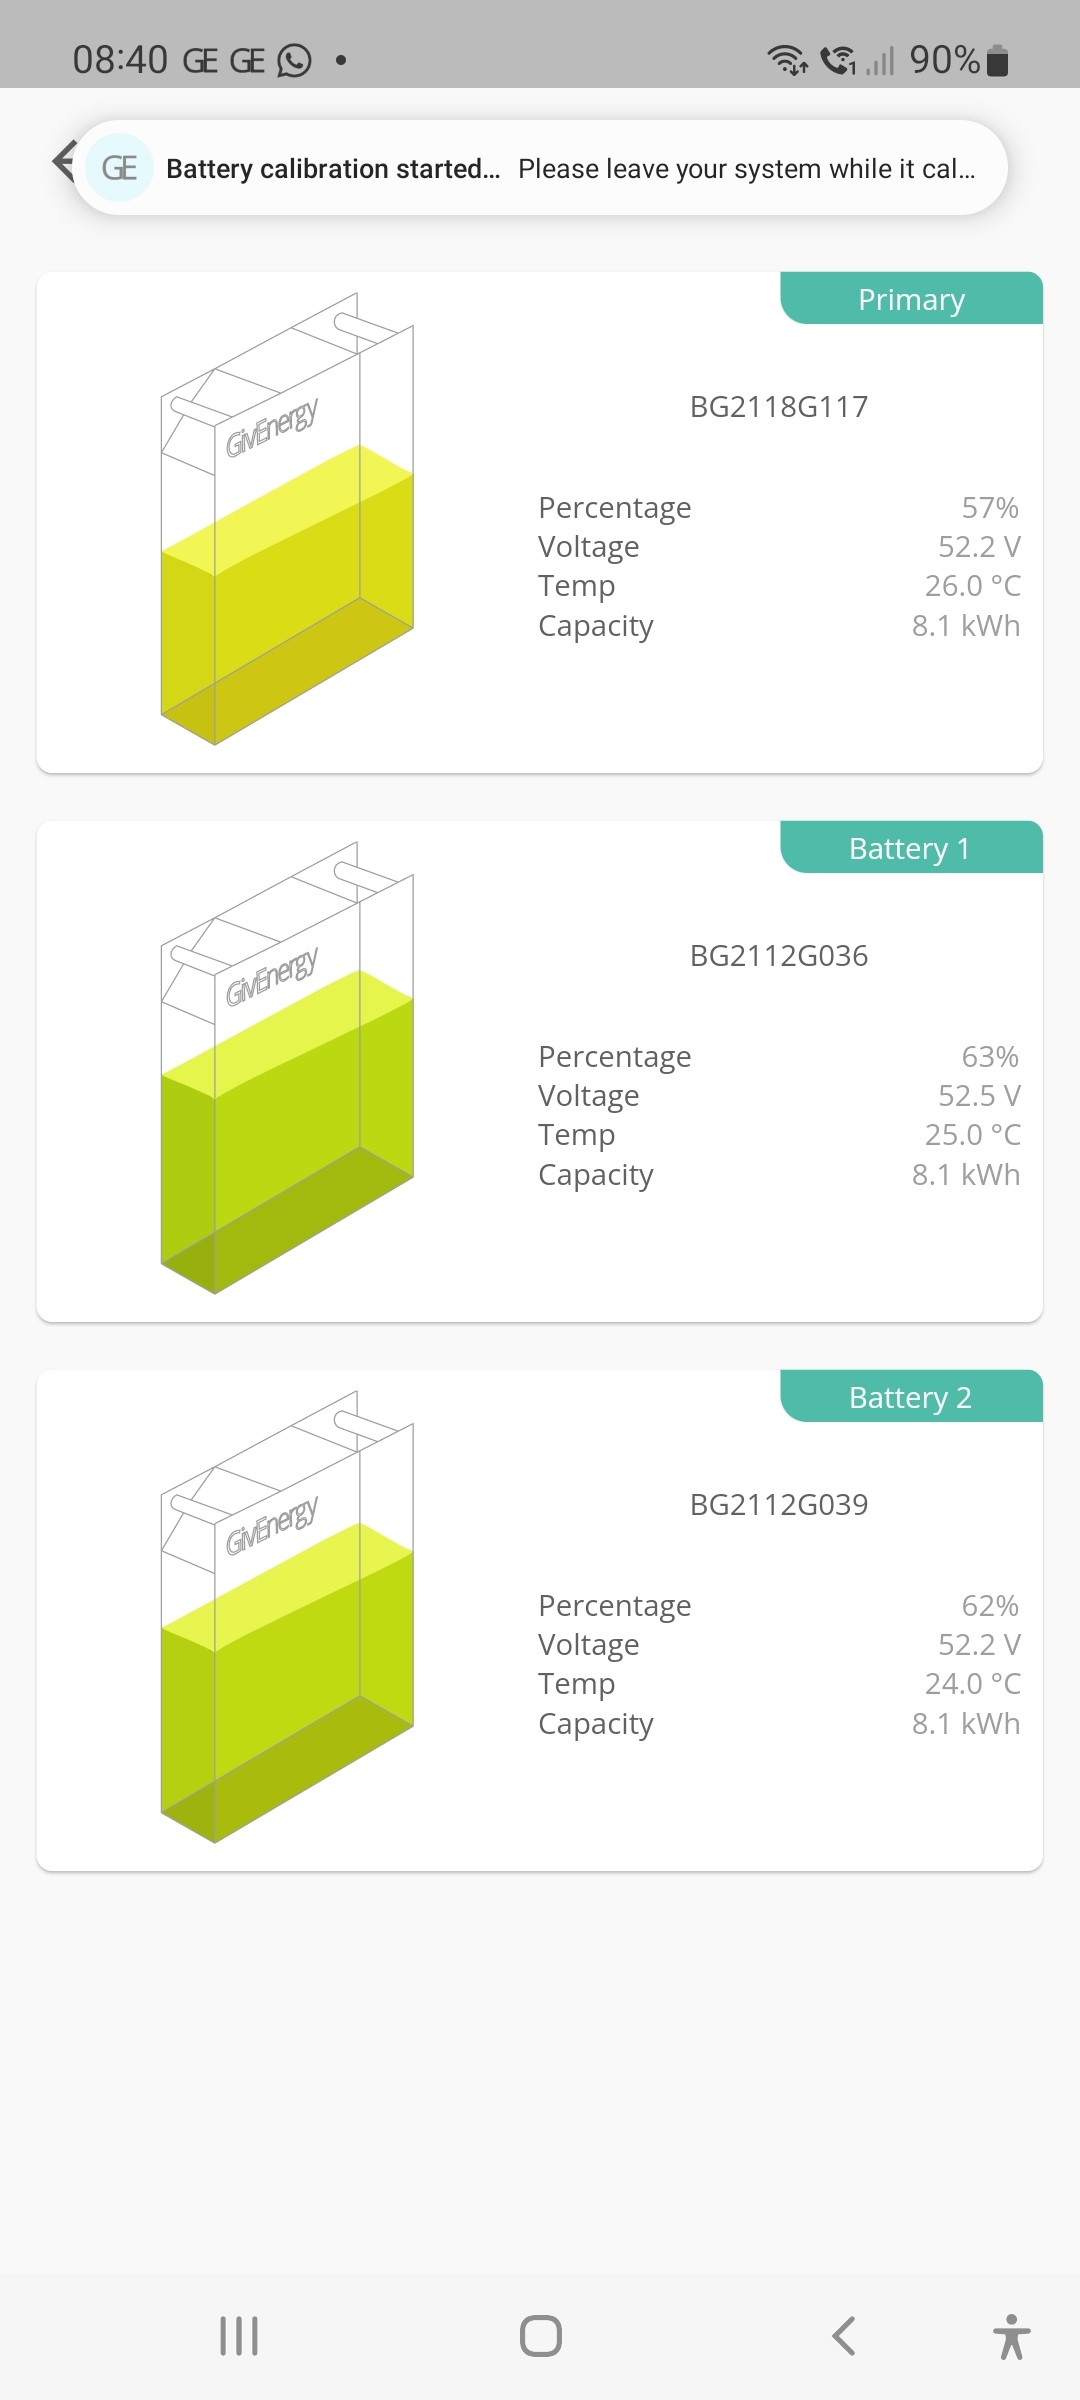The image size is (1080, 2400).
Task: Select the Primary label tab
Action: [x=911, y=299]
